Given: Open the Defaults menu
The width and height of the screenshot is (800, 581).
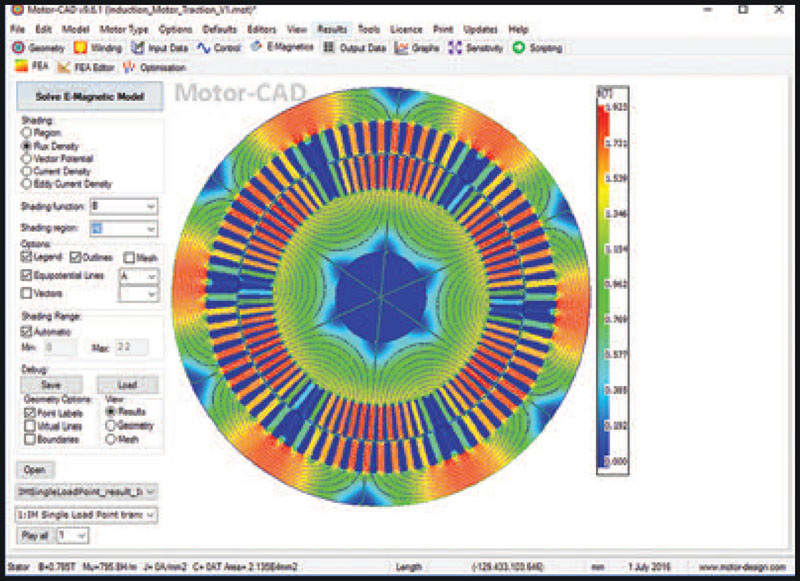Looking at the screenshot, I should tap(219, 29).
